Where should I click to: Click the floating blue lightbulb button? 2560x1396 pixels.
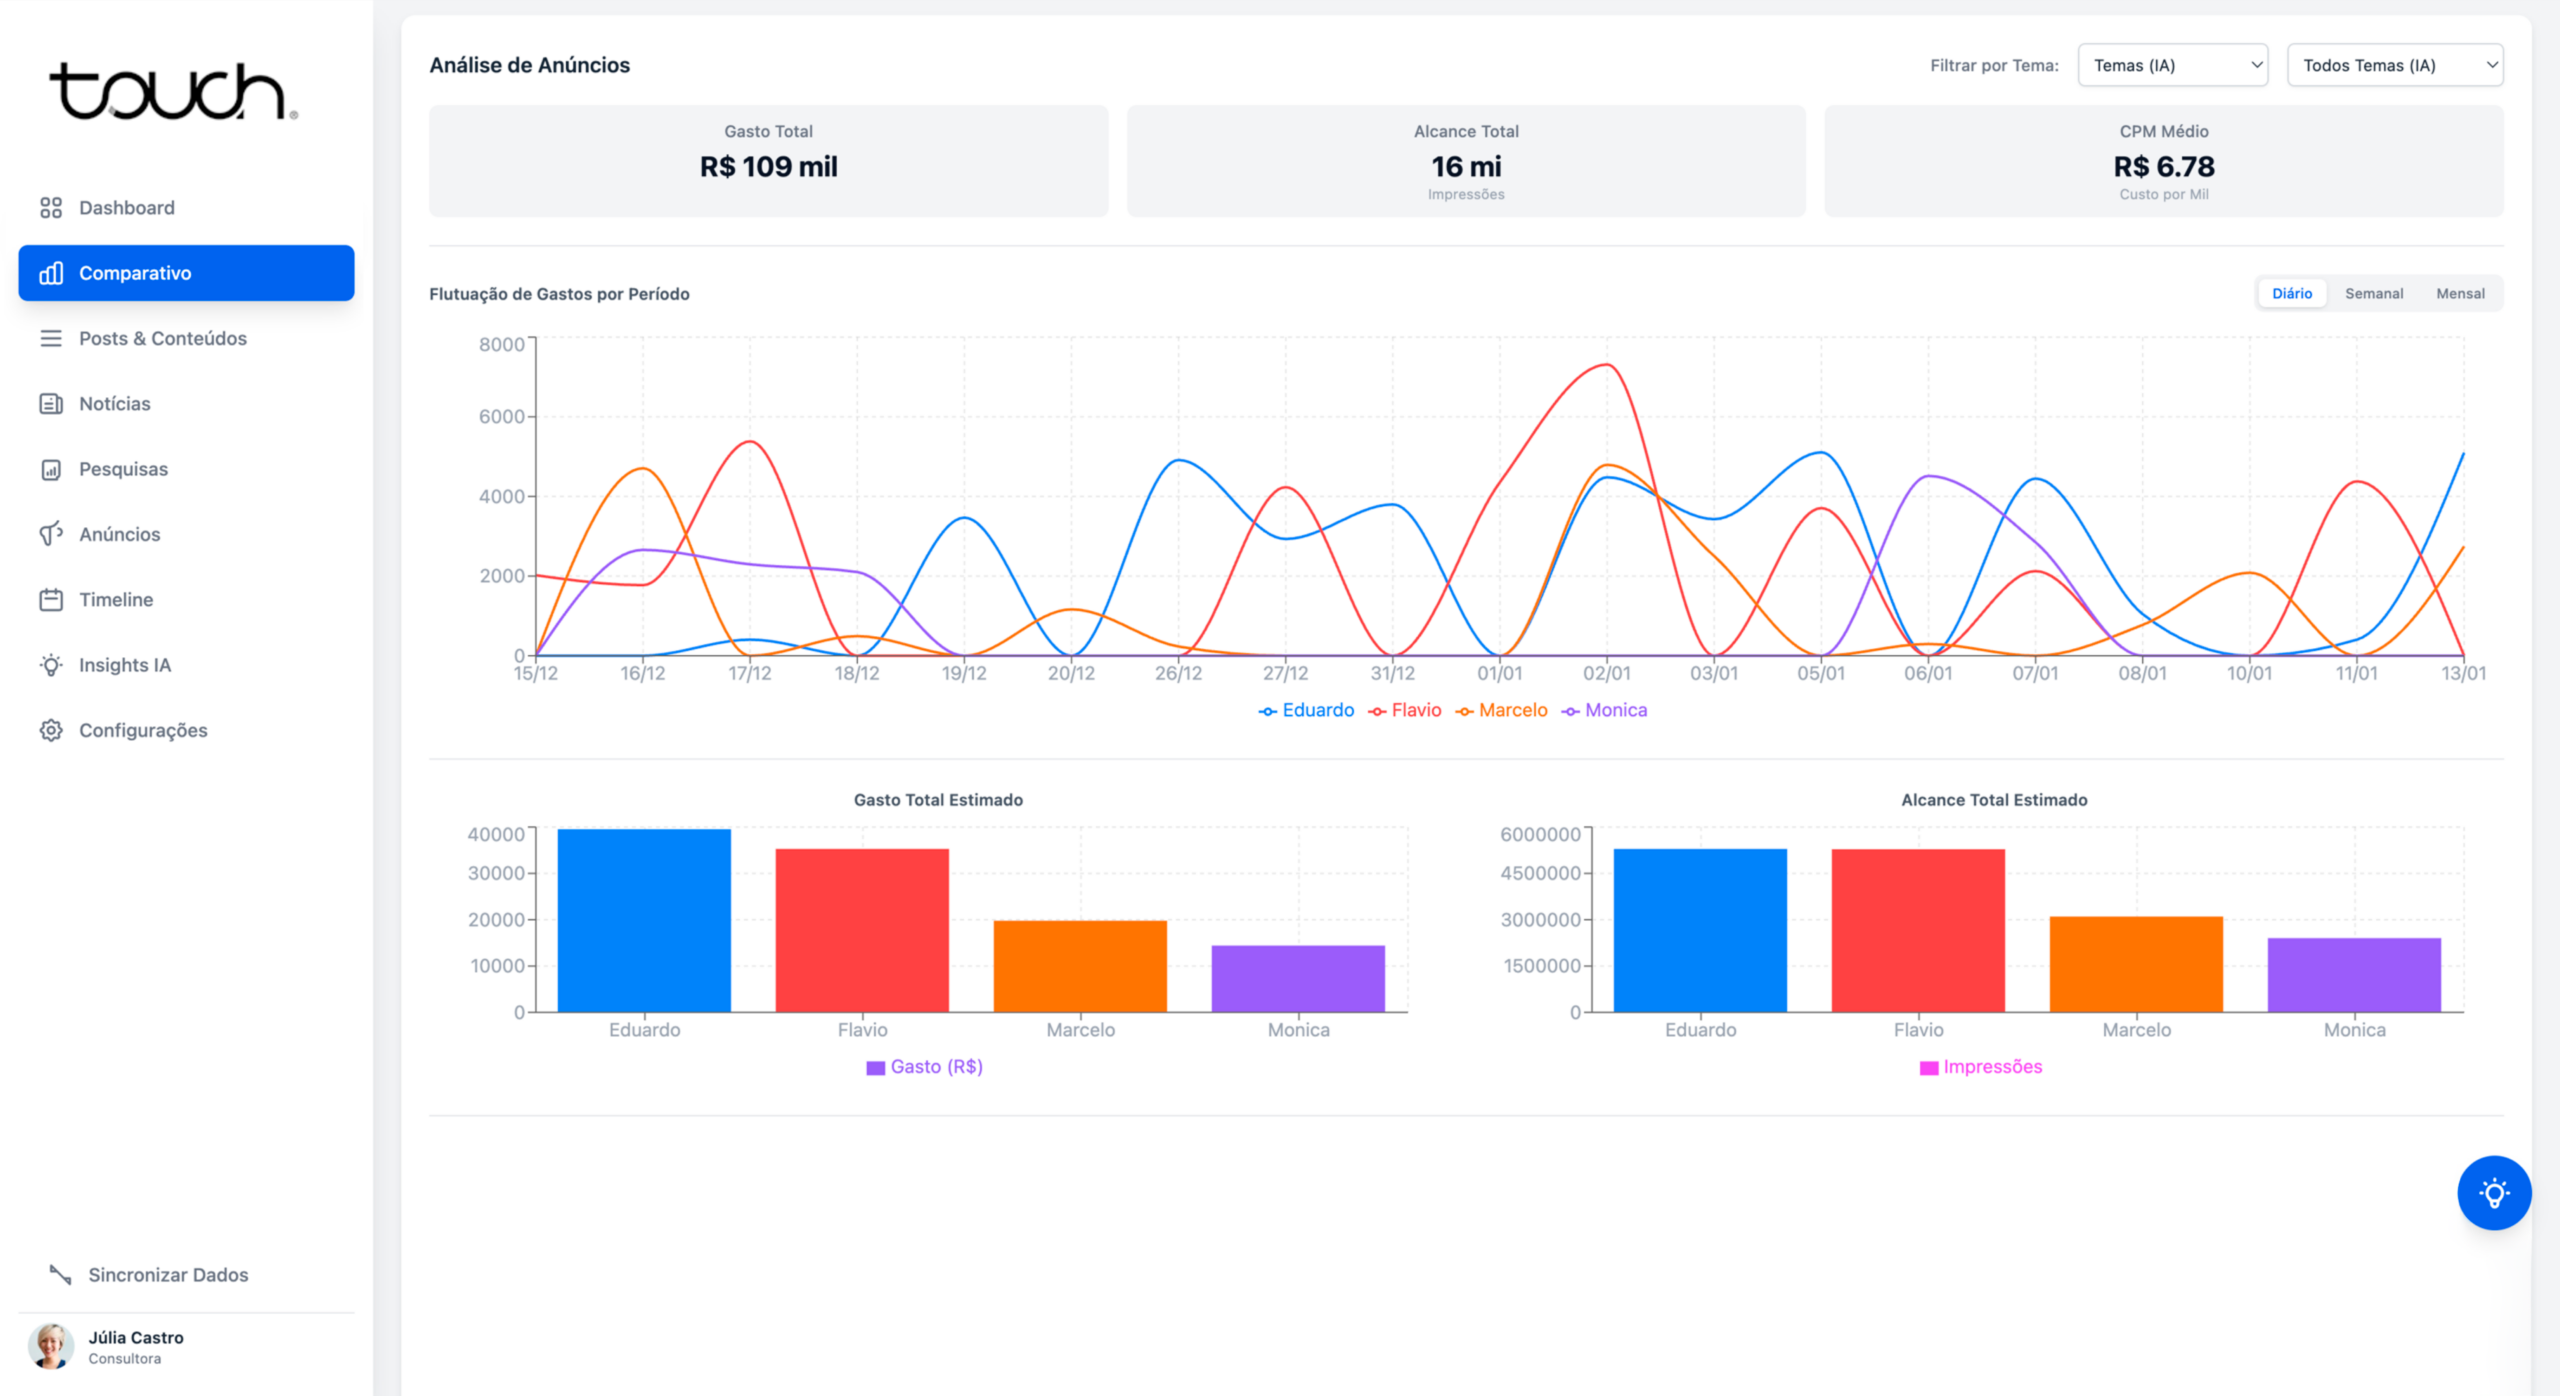pyautogui.click(x=2493, y=1192)
